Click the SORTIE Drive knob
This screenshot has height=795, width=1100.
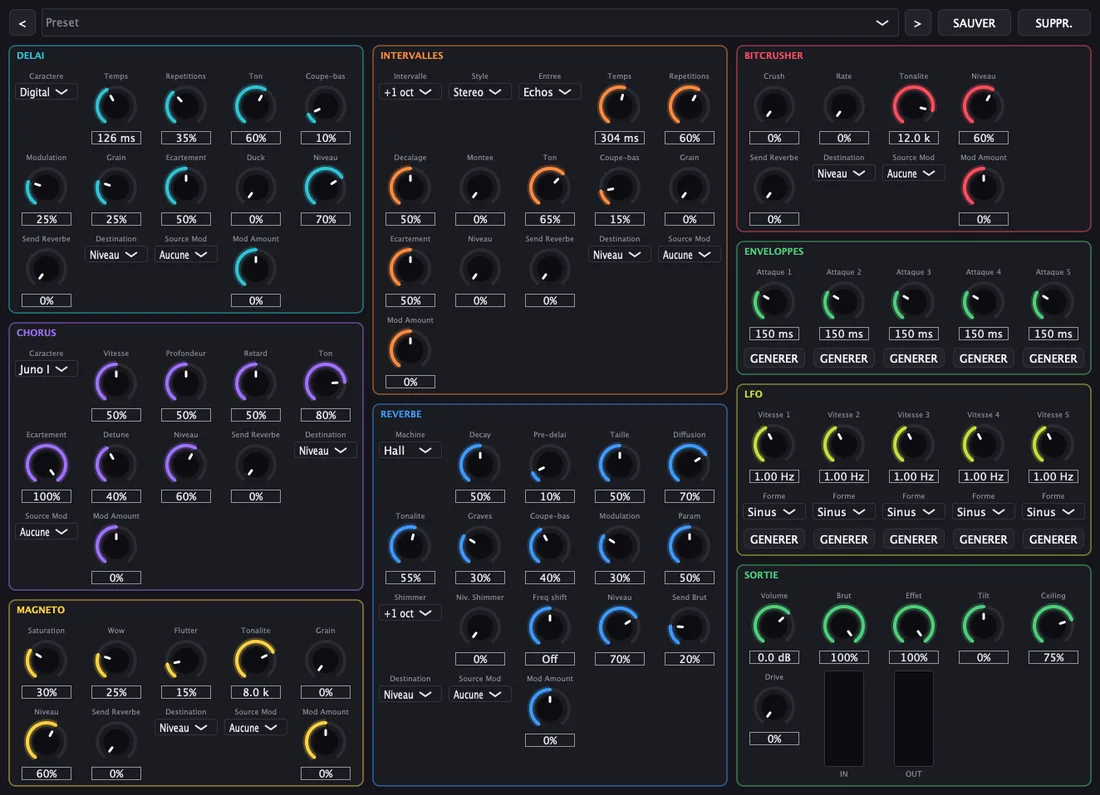[774, 707]
